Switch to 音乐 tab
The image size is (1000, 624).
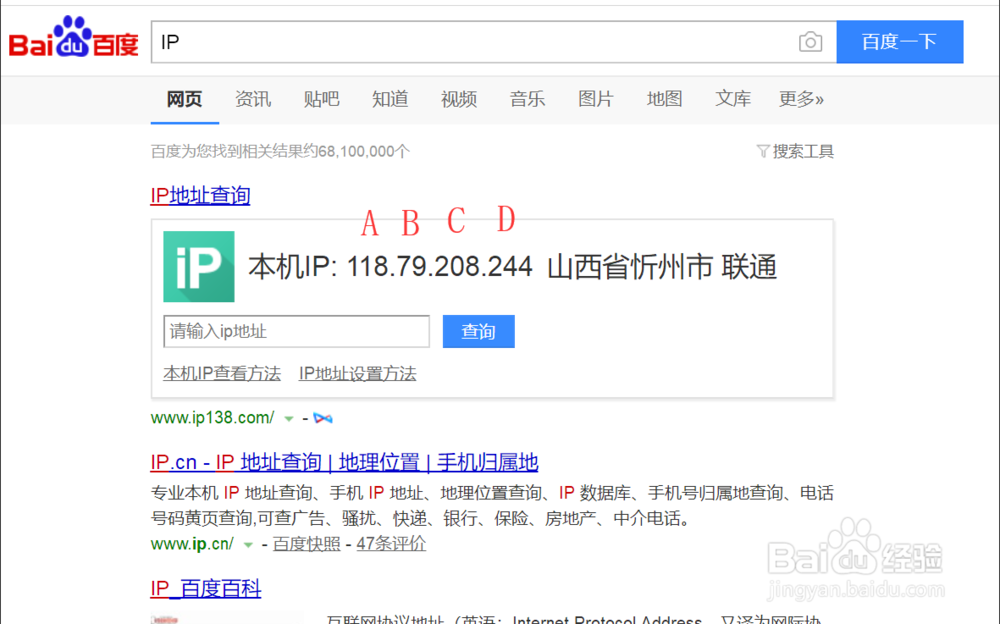point(527,99)
